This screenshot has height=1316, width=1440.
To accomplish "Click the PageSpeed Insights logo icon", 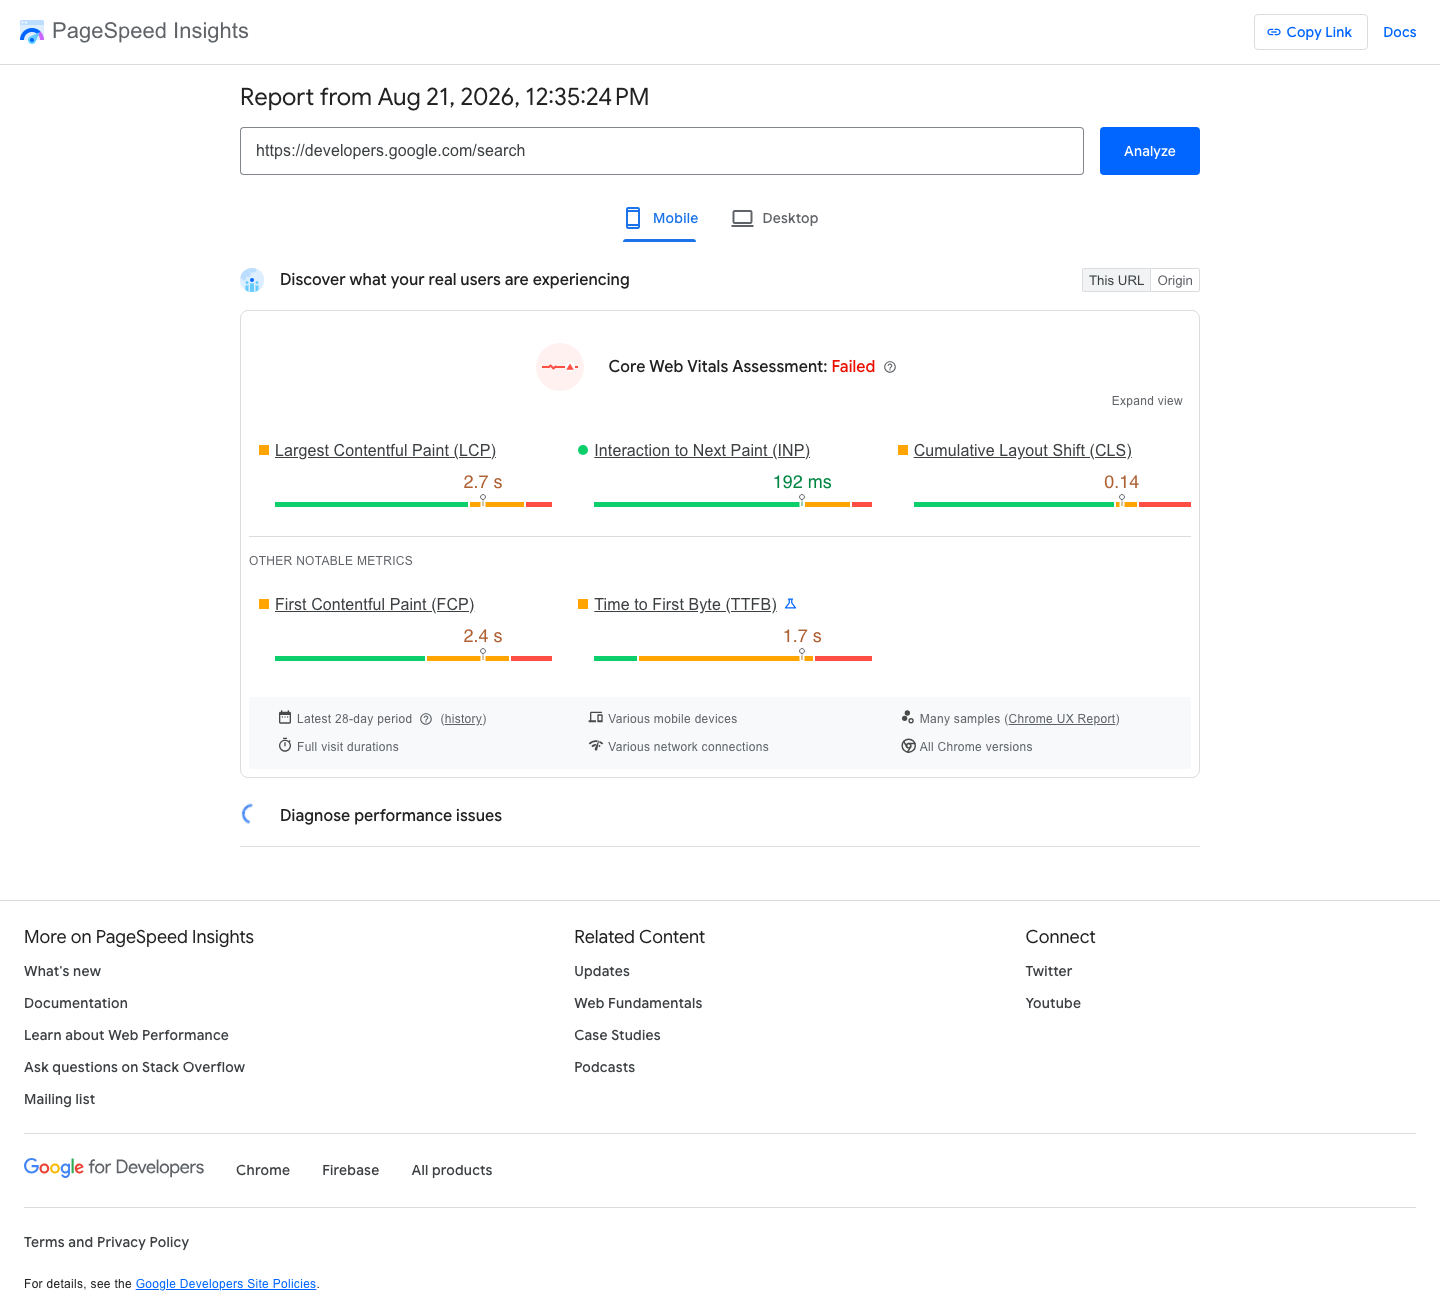I will tap(32, 32).
